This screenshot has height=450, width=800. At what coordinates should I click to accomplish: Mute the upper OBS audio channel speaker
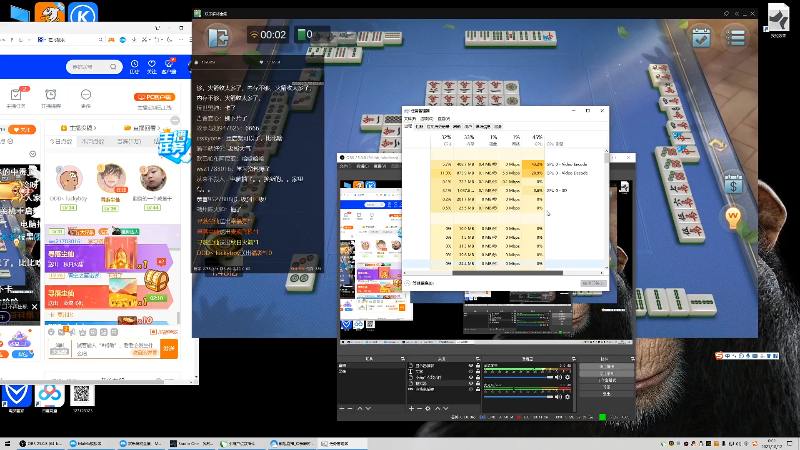pyautogui.click(x=558, y=378)
